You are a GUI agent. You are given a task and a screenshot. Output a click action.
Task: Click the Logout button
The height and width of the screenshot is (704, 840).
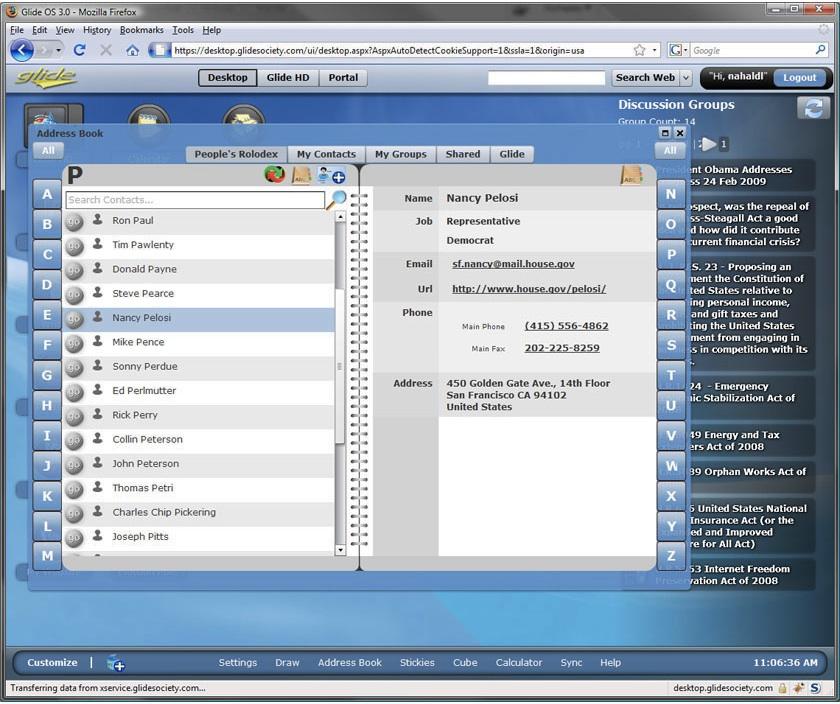799,78
